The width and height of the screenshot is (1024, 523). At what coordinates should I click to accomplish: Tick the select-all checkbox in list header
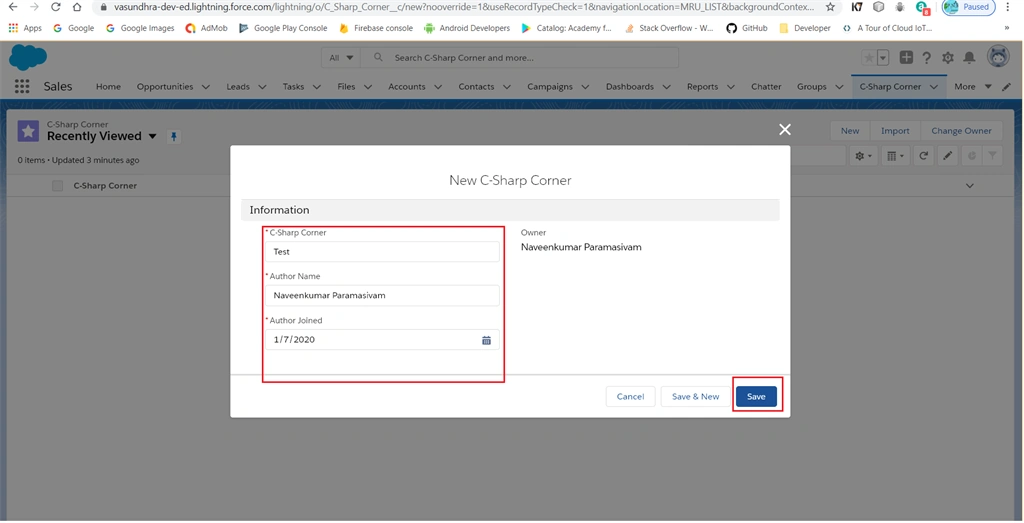tap(57, 186)
